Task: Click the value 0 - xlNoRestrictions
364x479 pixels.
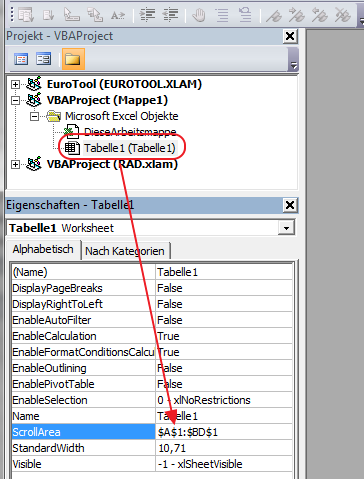Action: pyautogui.click(x=204, y=400)
